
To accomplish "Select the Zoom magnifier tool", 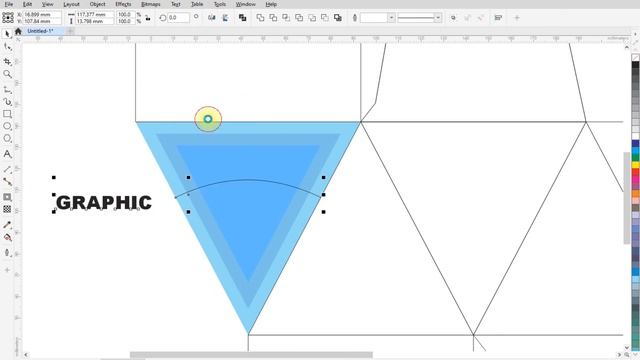I will coord(7,74).
